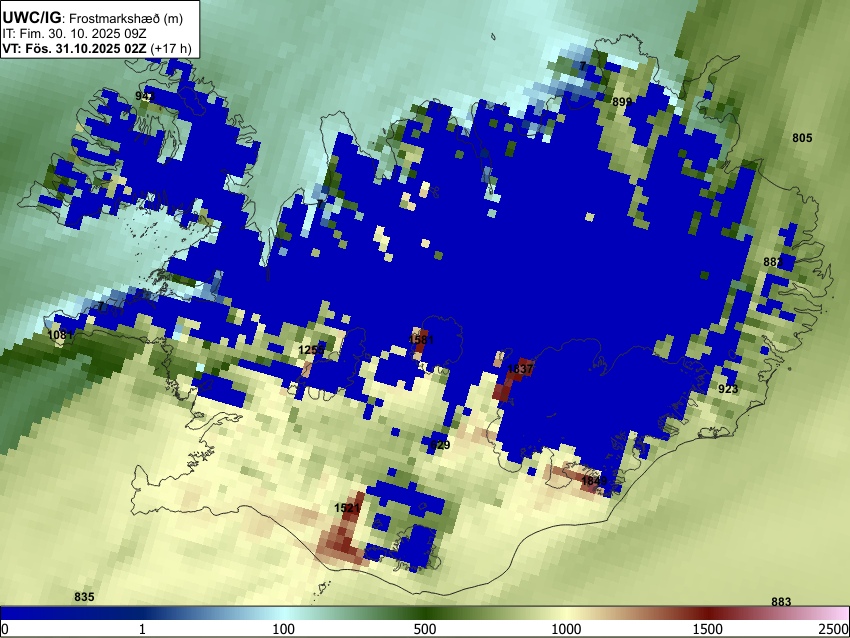The height and width of the screenshot is (638, 850).
Task: Click the map value label 1837
Action: pyautogui.click(x=520, y=369)
